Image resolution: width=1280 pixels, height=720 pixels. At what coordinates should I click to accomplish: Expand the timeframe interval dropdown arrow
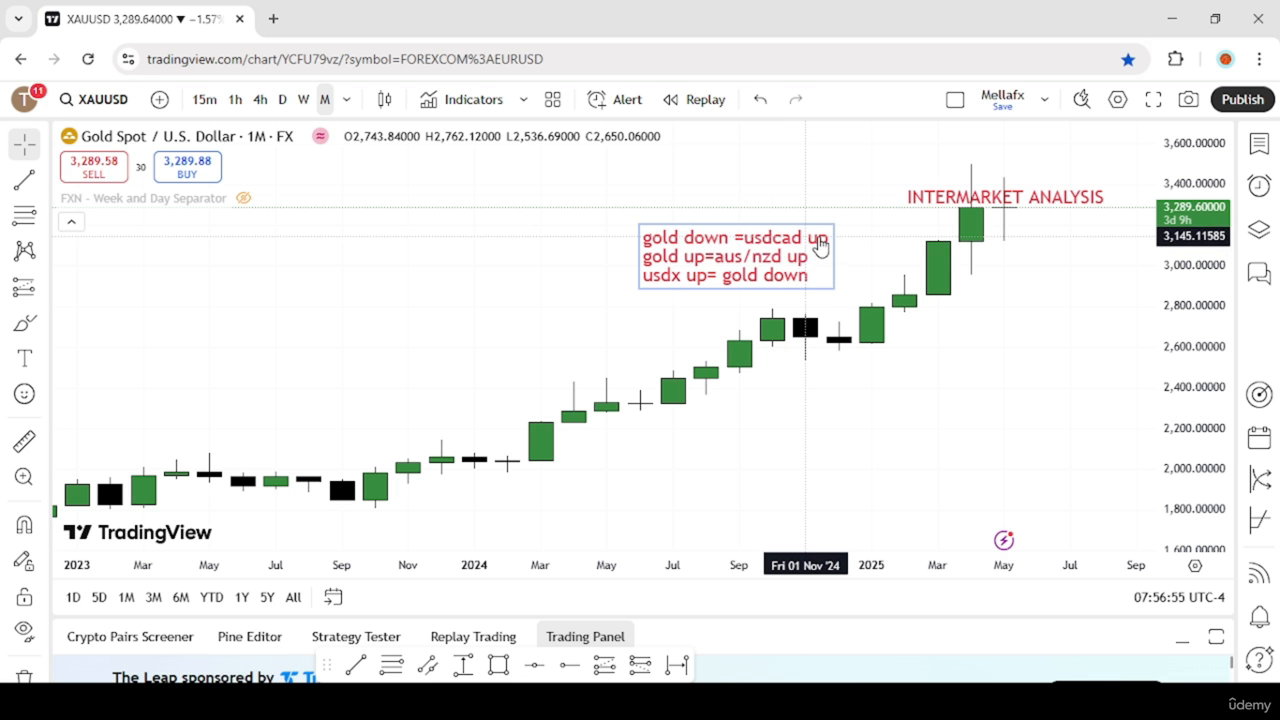coord(347,99)
